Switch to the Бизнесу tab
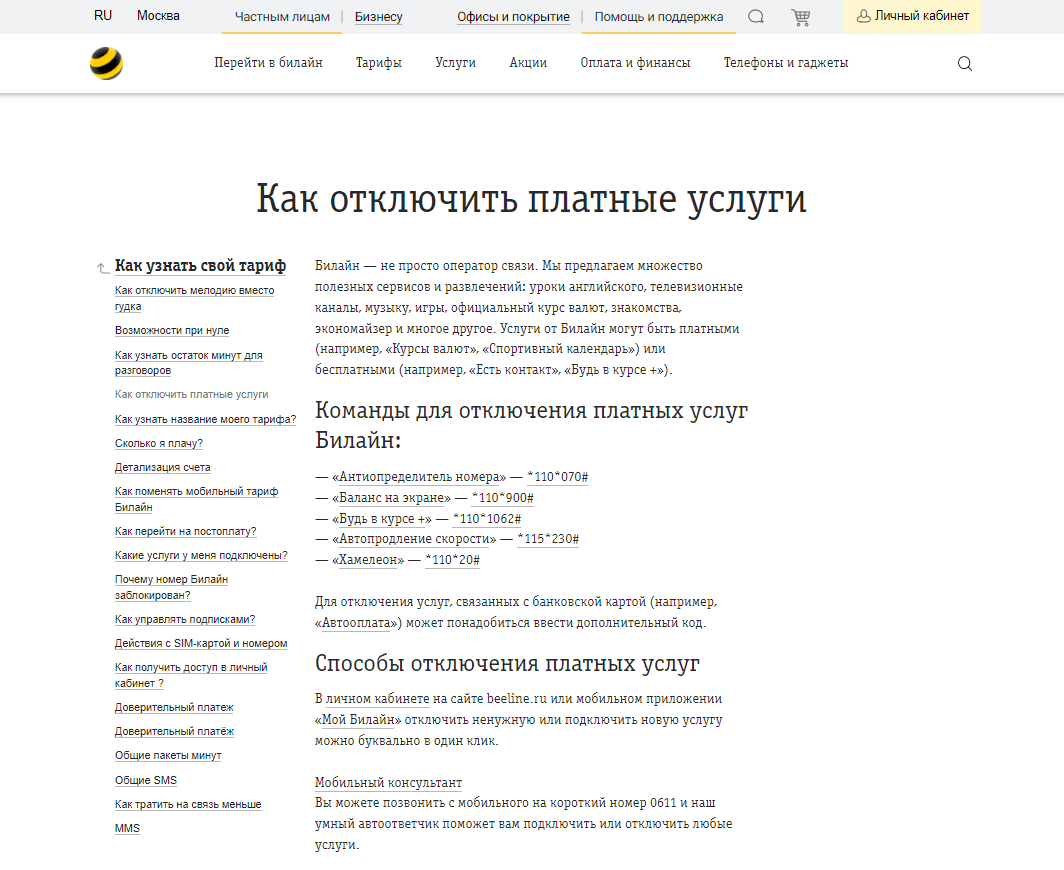The width and height of the screenshot is (1064, 870). [x=379, y=16]
